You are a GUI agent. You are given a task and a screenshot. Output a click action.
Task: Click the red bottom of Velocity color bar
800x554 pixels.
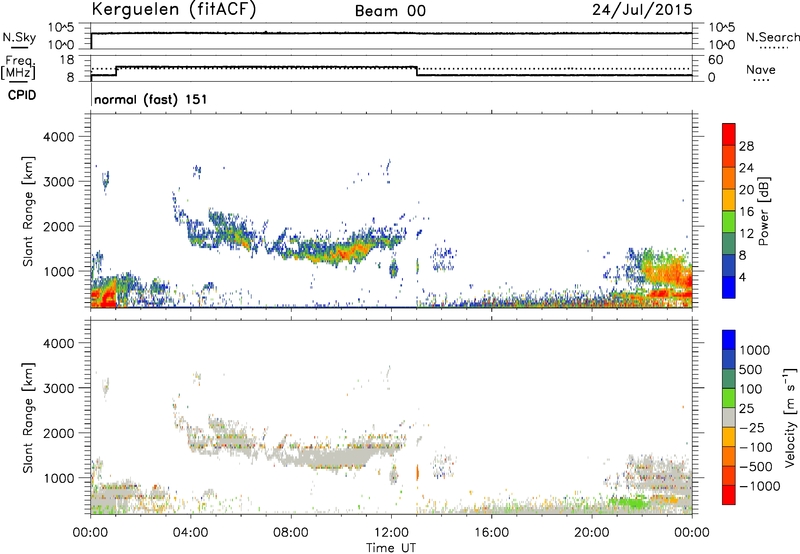[x=729, y=494]
